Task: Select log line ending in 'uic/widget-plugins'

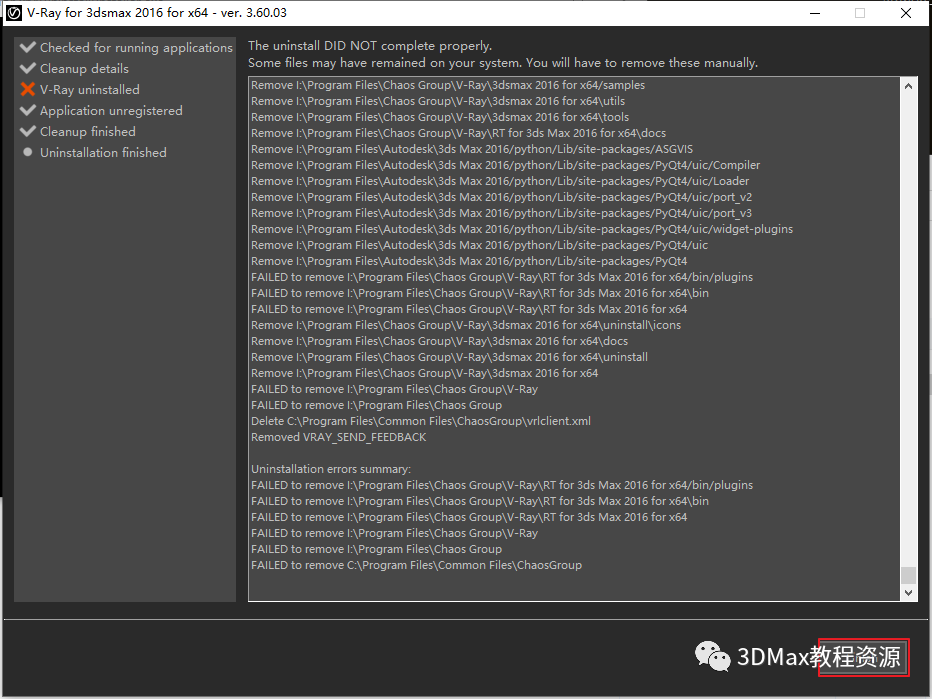Action: pos(522,229)
